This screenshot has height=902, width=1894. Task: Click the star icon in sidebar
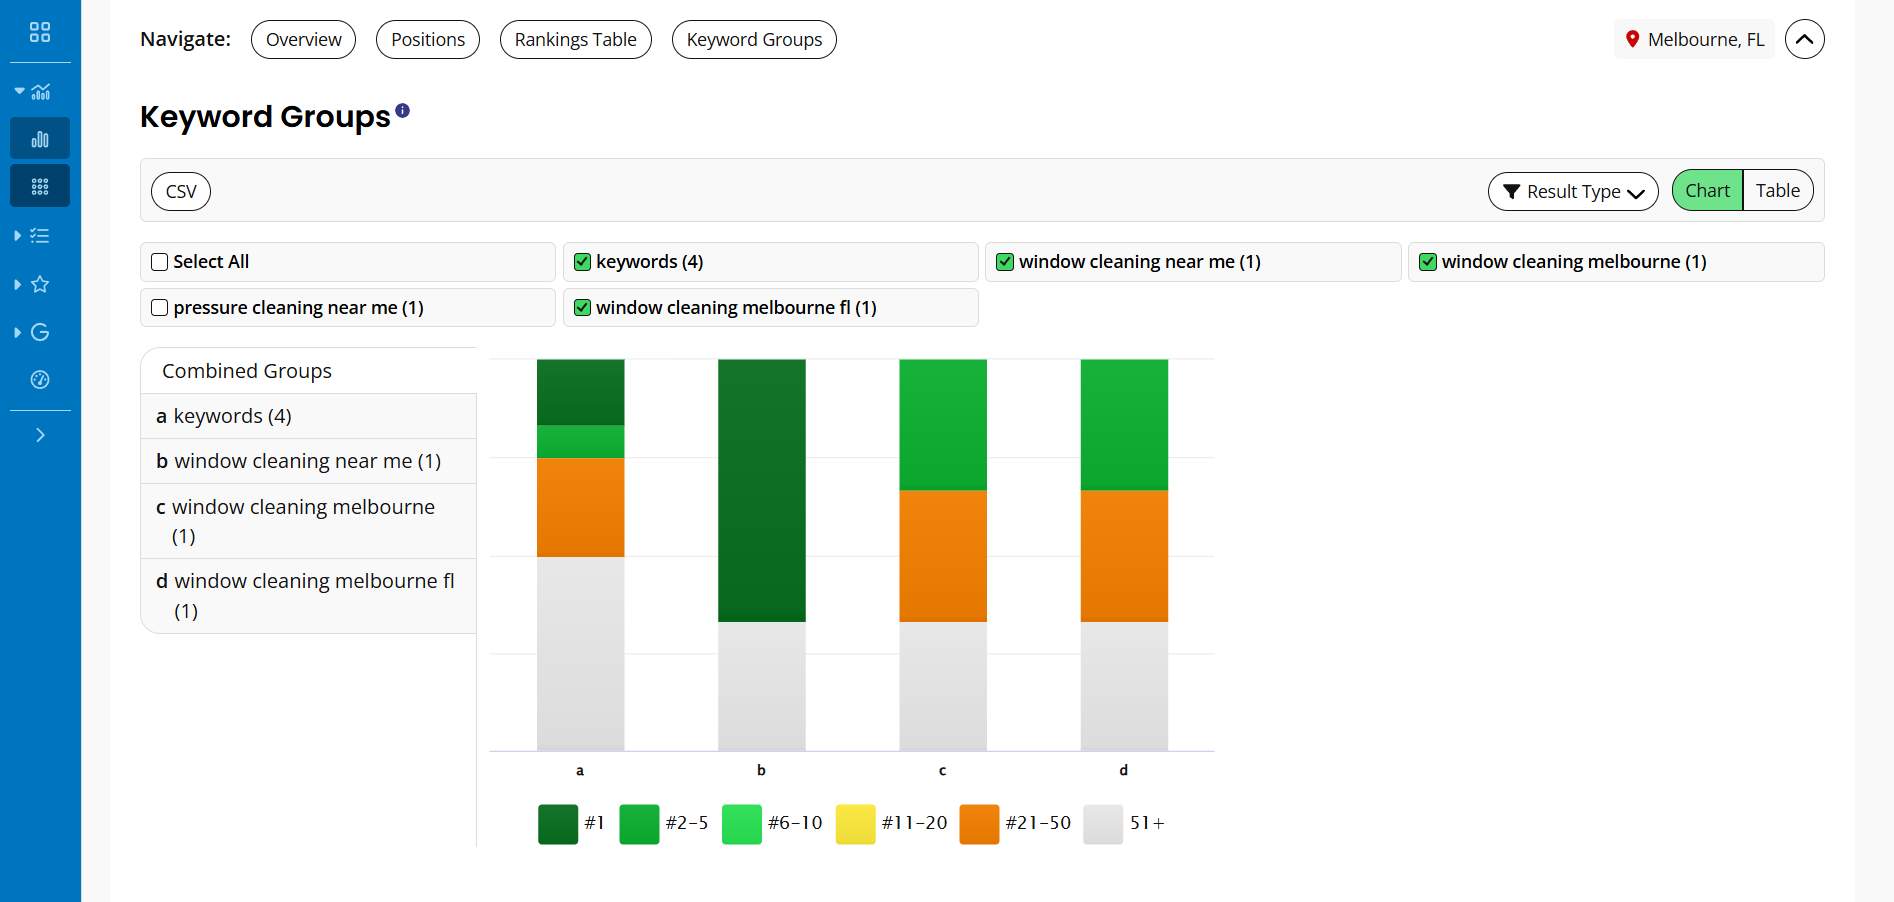tap(40, 284)
